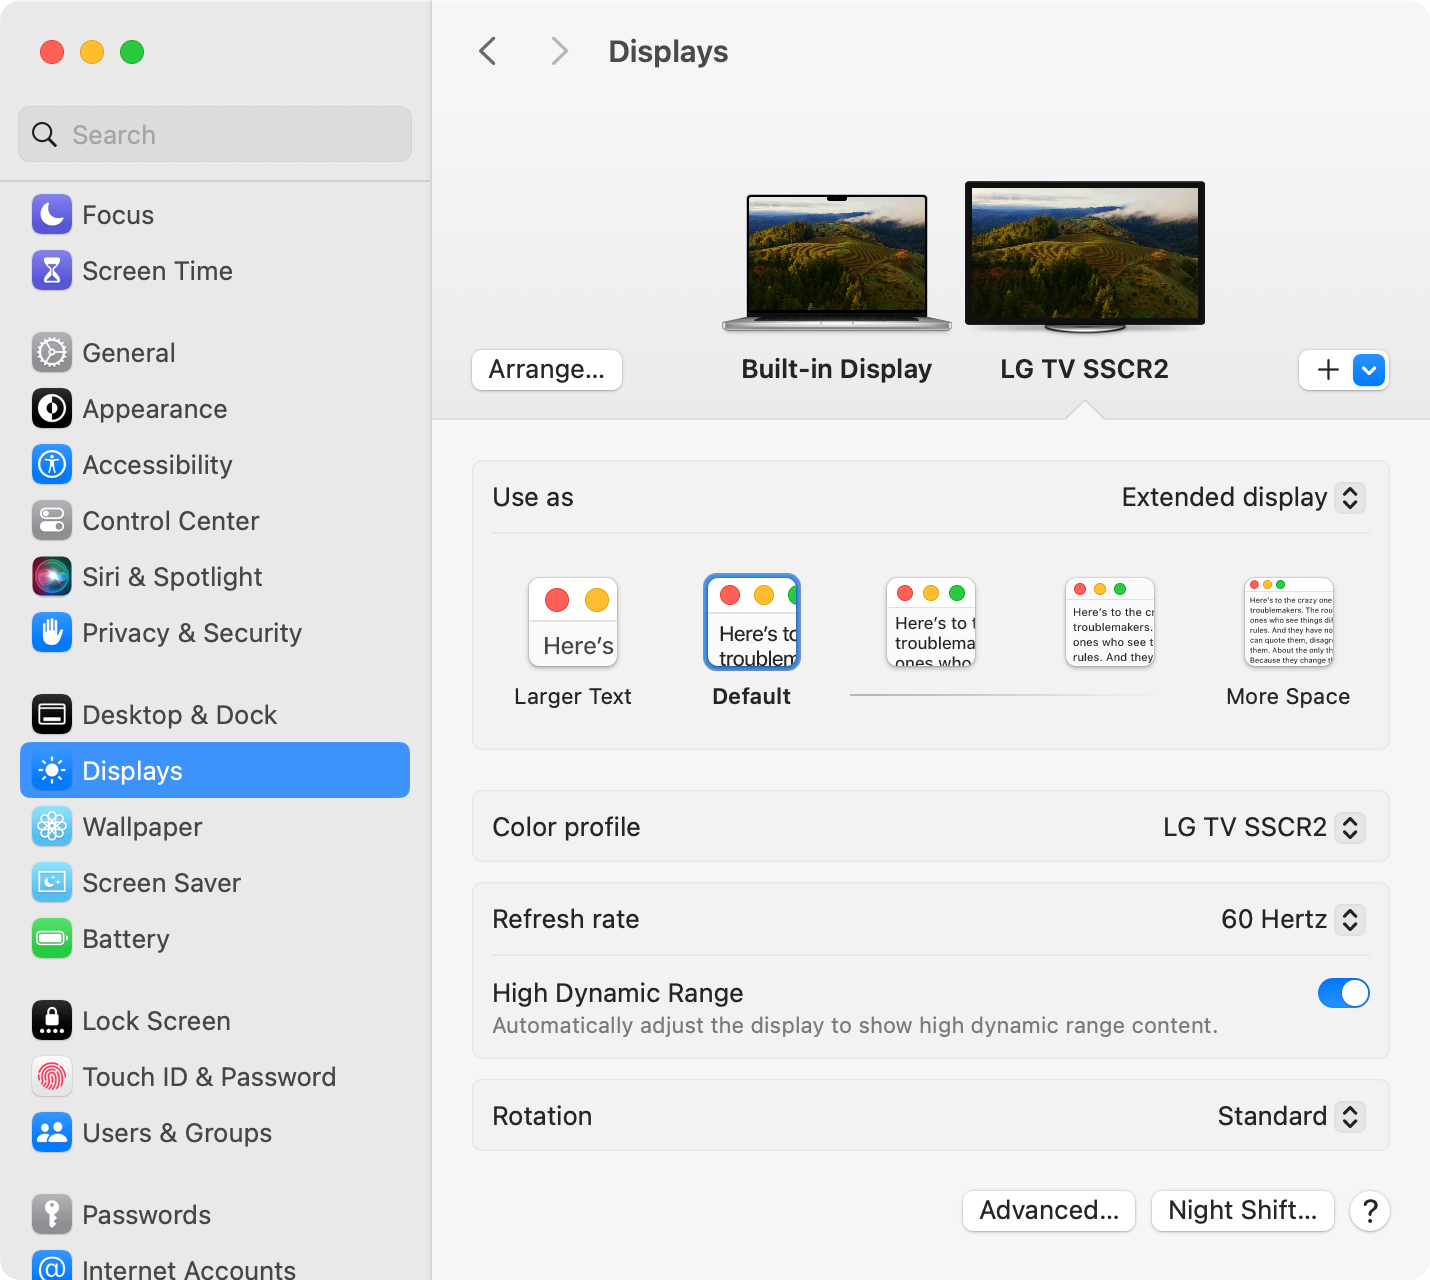This screenshot has width=1430, height=1280.
Task: Click the Battery icon in sidebar
Action: point(51,939)
